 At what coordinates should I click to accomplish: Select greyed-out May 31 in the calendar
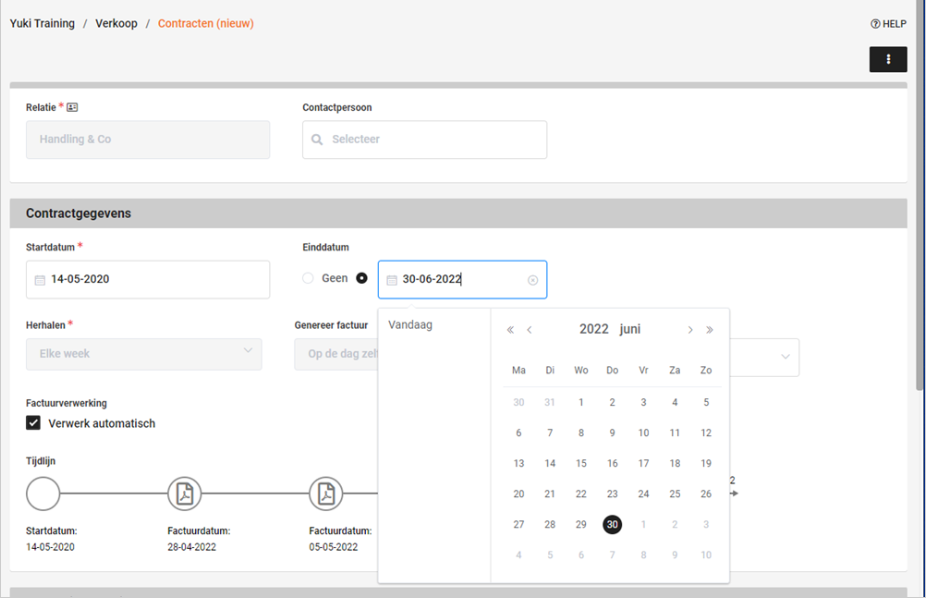(x=550, y=403)
